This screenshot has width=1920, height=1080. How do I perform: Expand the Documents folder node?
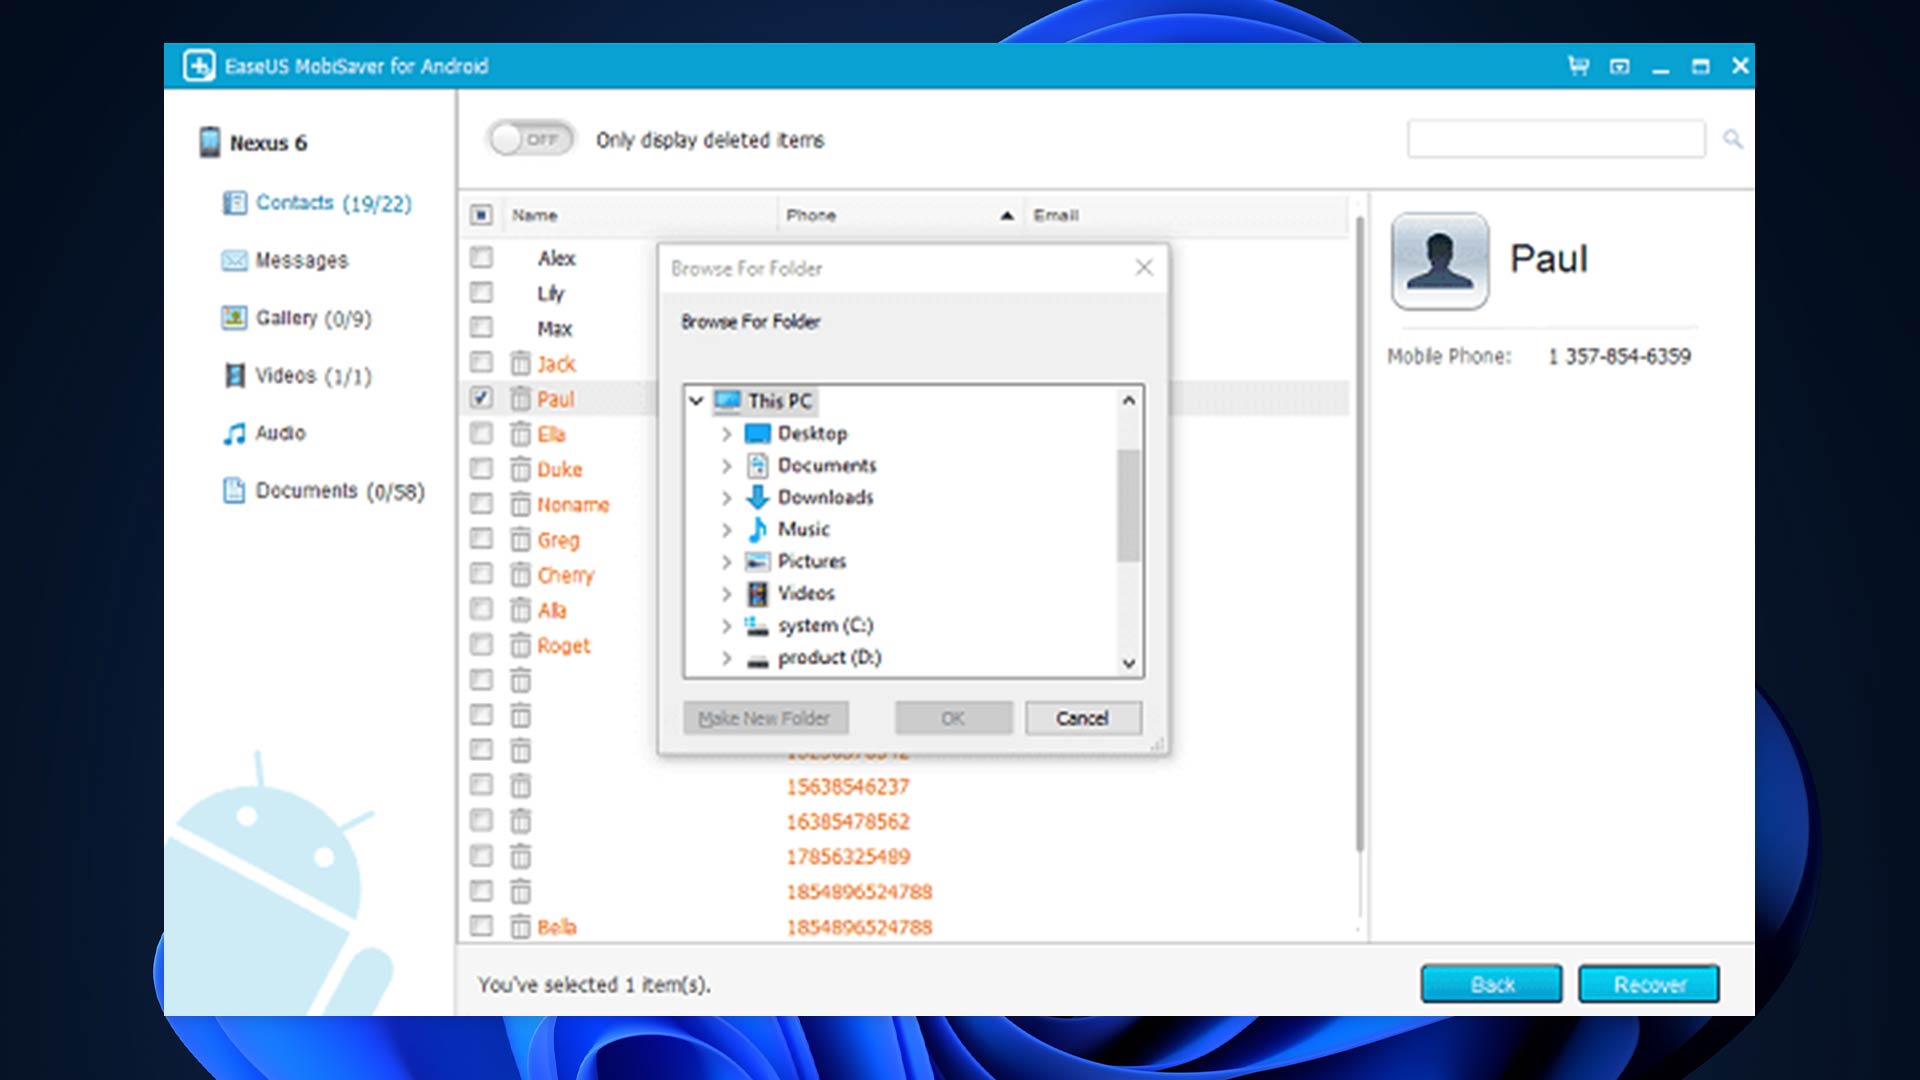(727, 466)
